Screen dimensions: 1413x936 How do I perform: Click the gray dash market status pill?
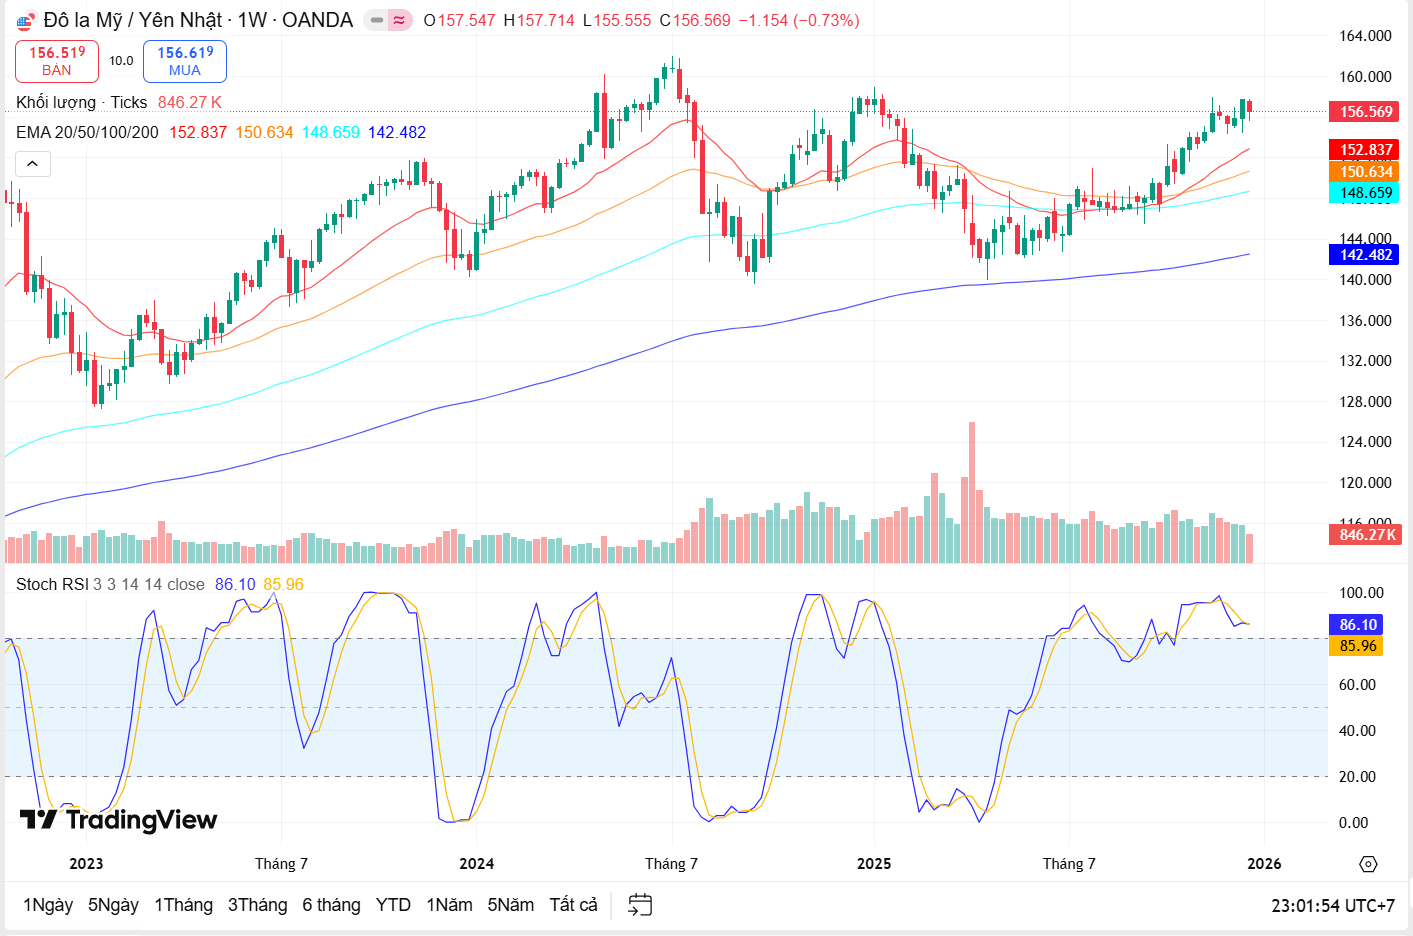coord(376,20)
